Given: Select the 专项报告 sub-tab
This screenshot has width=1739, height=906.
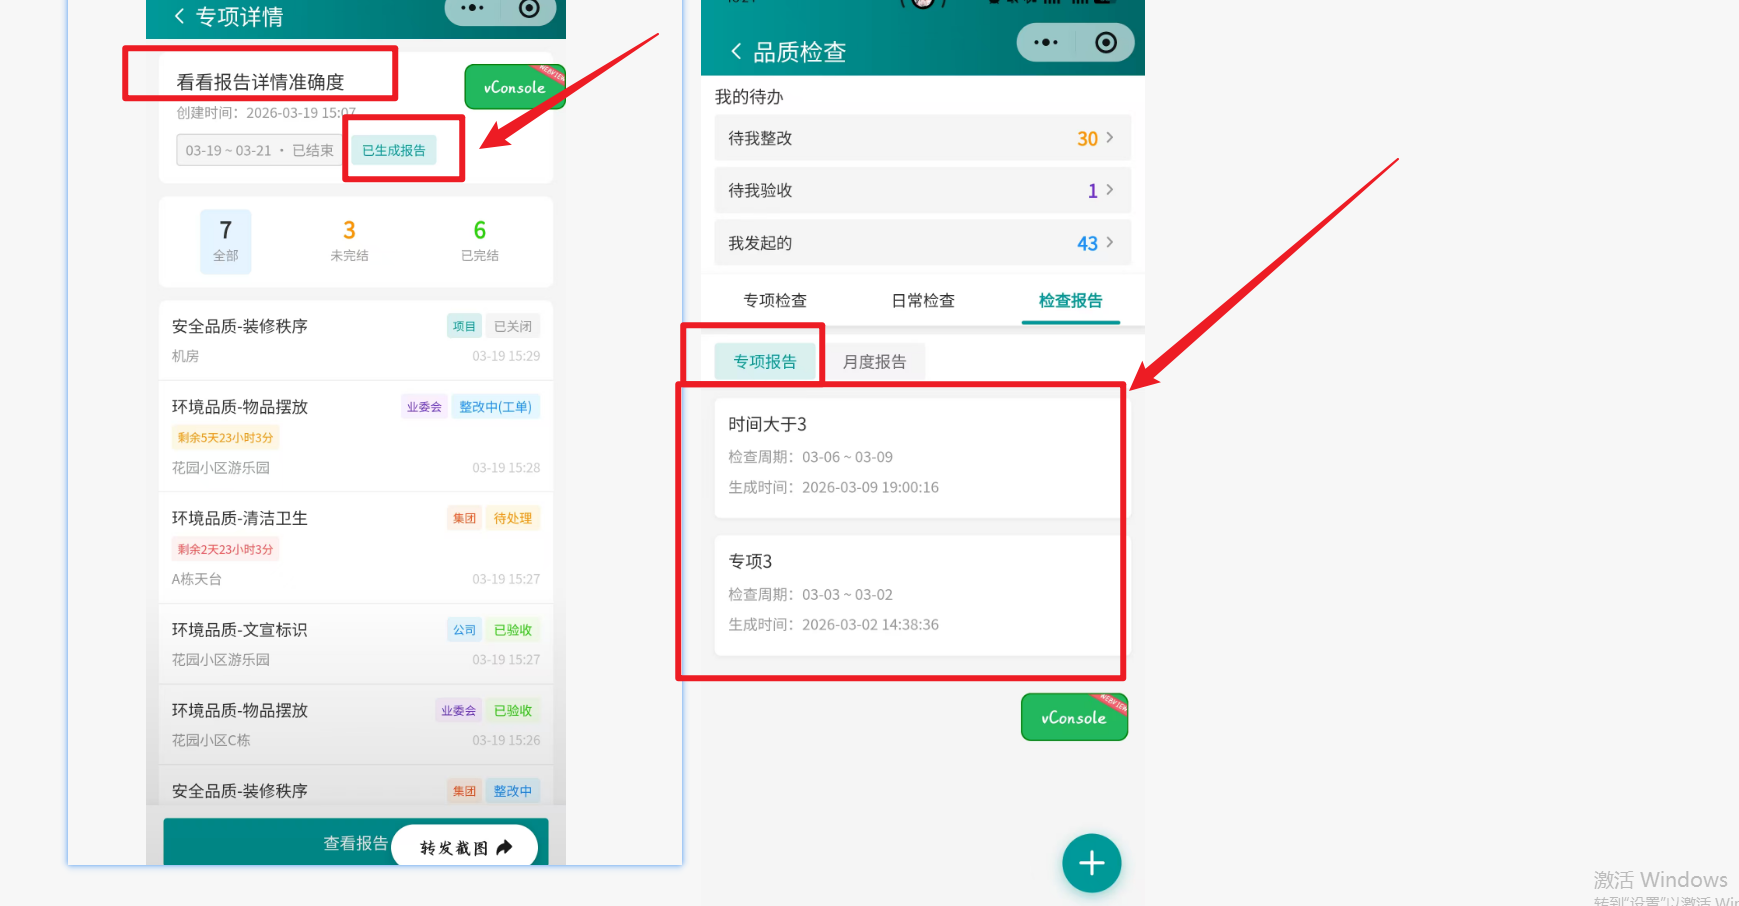Looking at the screenshot, I should 765,362.
